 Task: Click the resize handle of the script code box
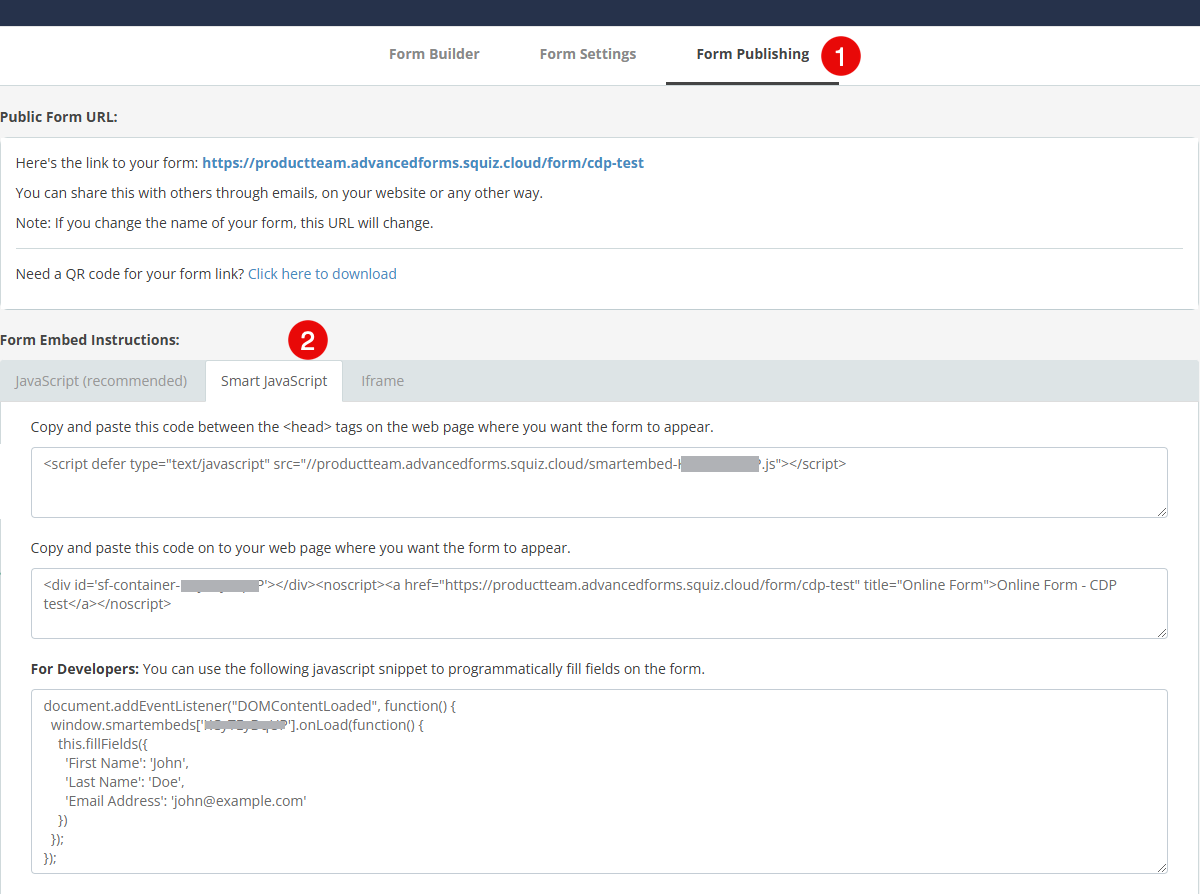[x=1162, y=511]
